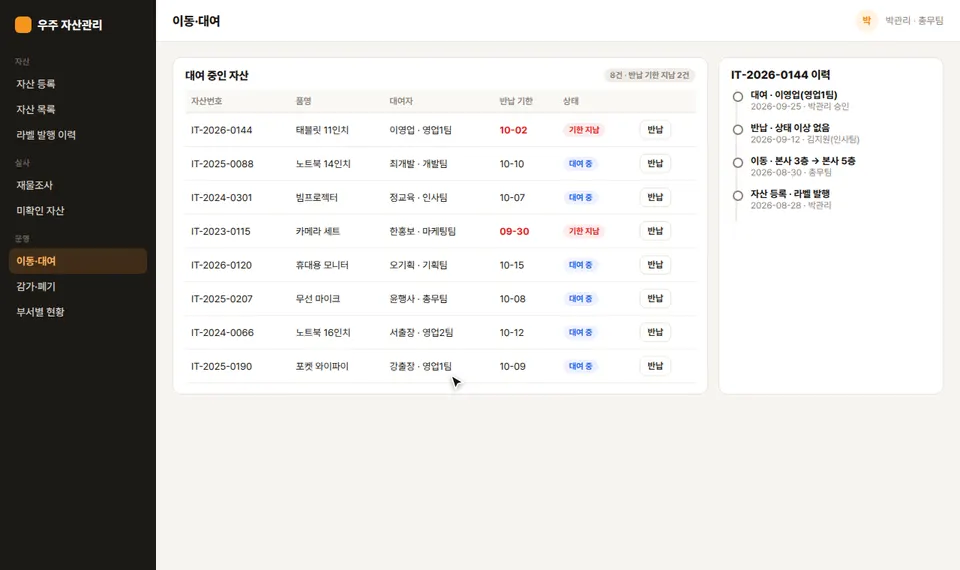Click 반납 button for IT-2026-0144
The image size is (960, 570).
(x=655, y=130)
